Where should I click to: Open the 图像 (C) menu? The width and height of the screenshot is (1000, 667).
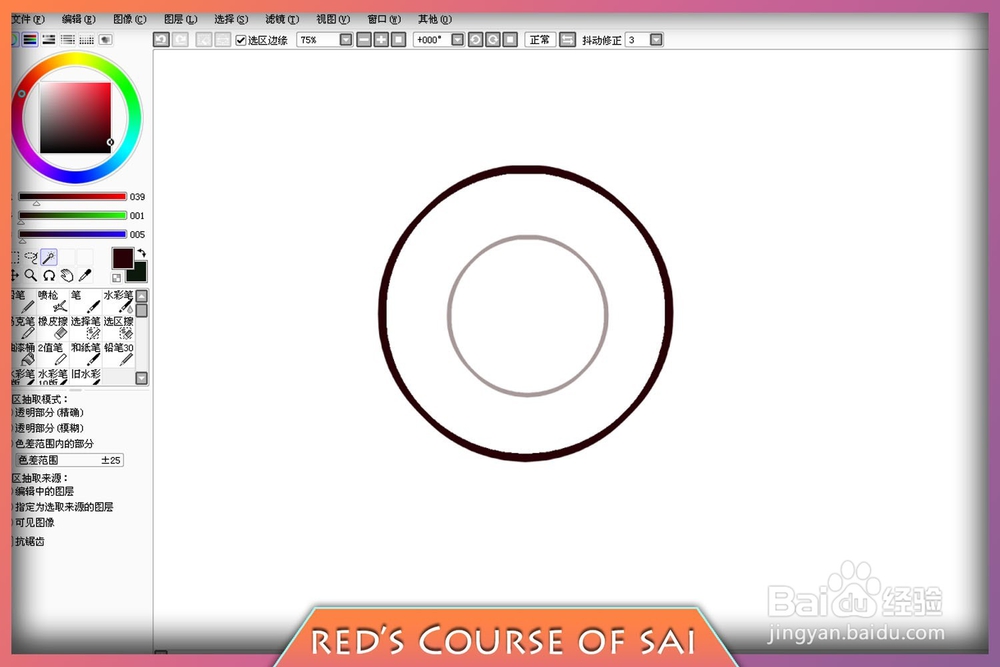(x=129, y=19)
